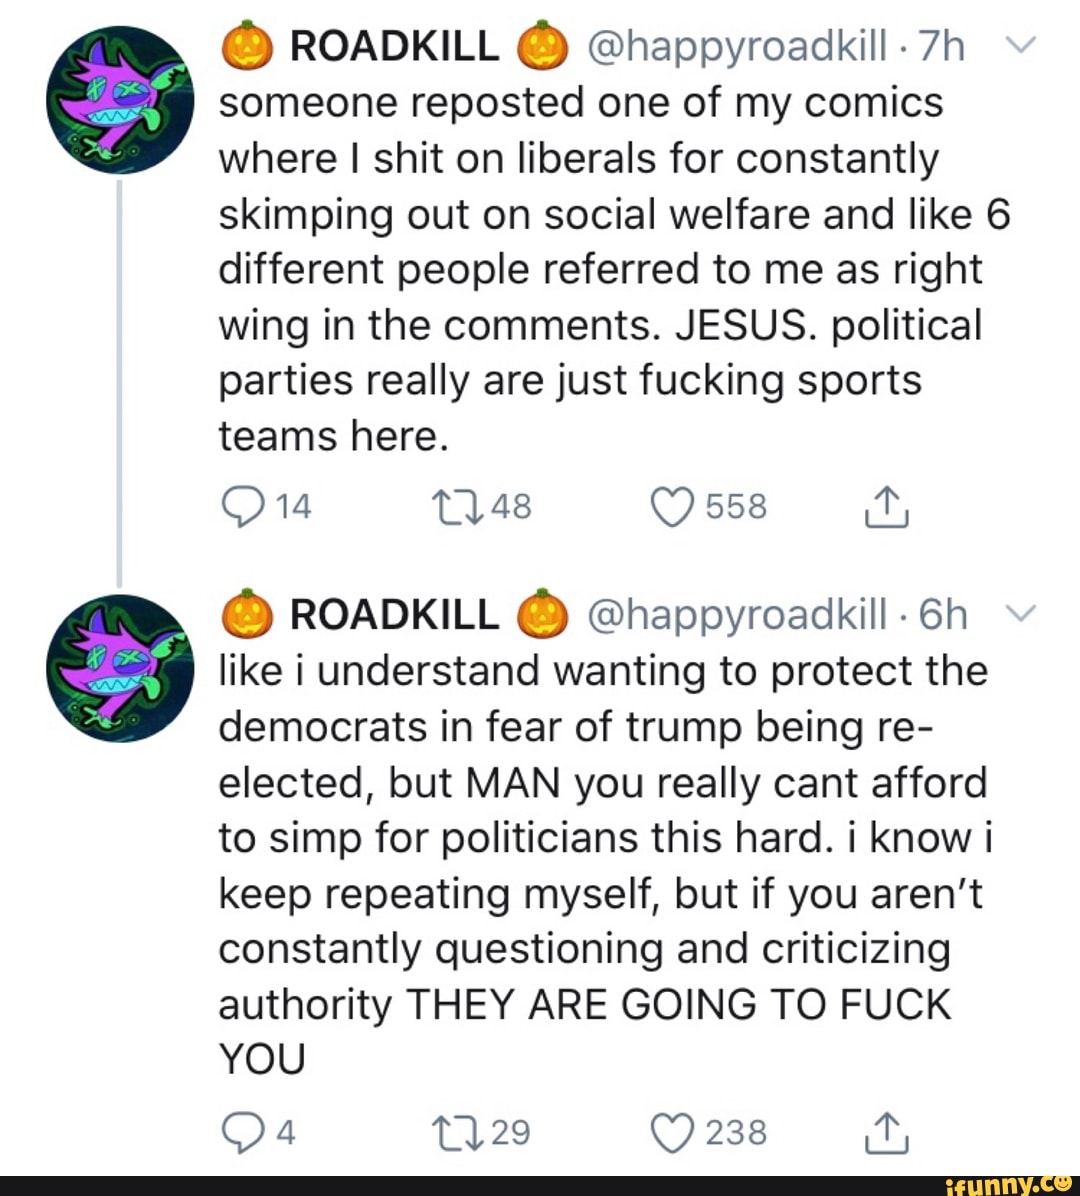Open the ROADKILL display name on first tweet
1080x1196 pixels.
coord(394,46)
